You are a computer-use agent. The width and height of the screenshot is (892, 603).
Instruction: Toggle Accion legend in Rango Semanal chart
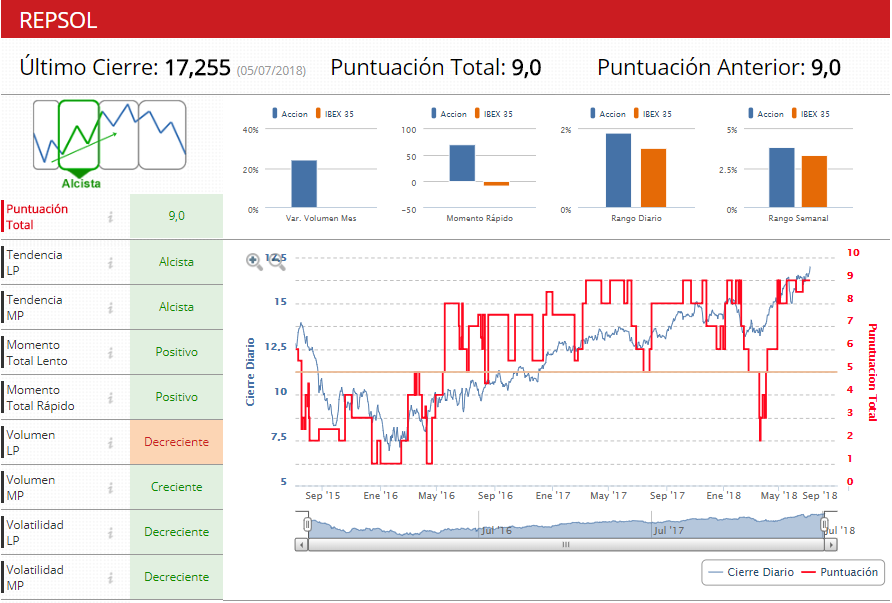coord(766,114)
